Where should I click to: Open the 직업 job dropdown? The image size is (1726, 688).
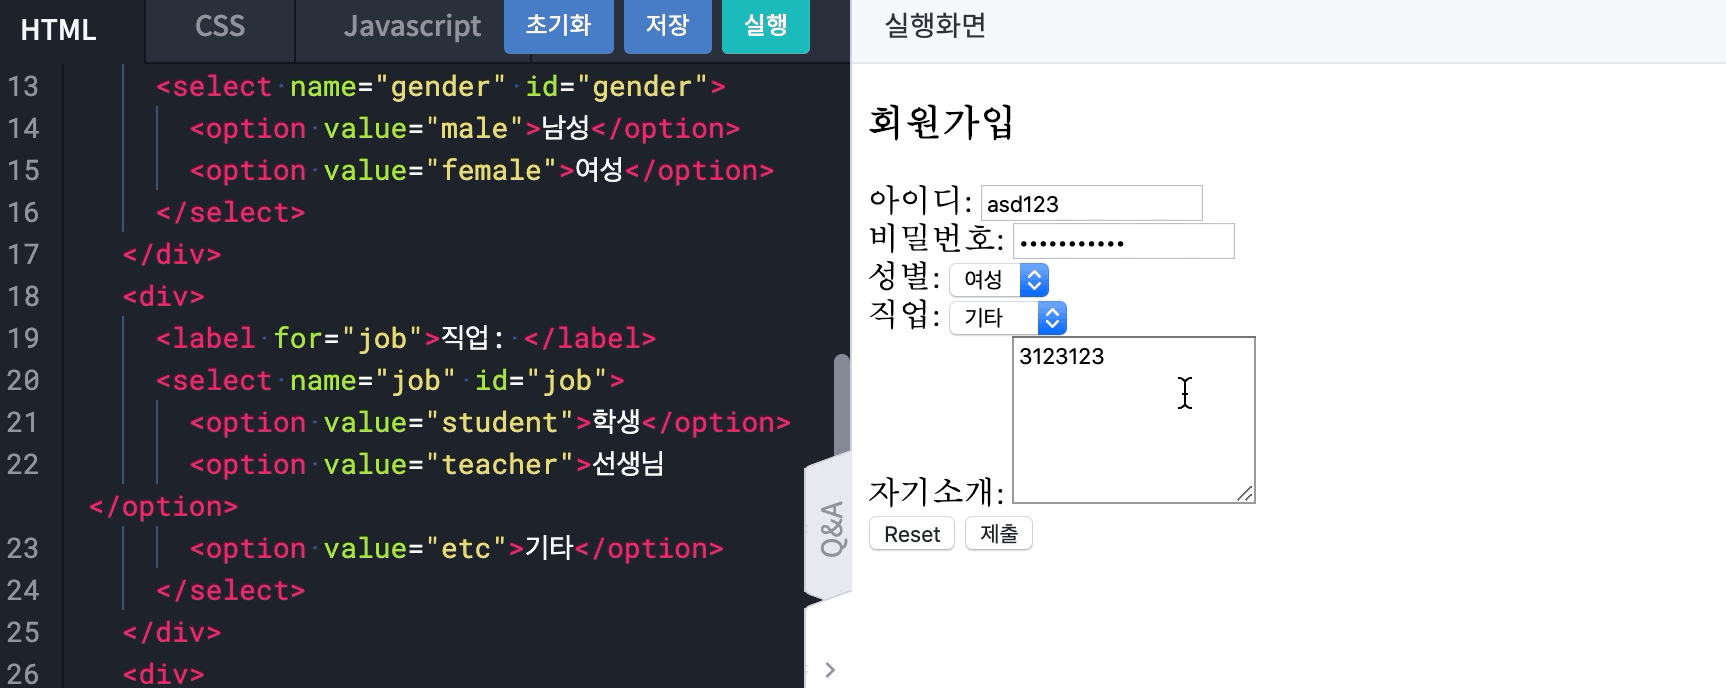coord(1007,318)
